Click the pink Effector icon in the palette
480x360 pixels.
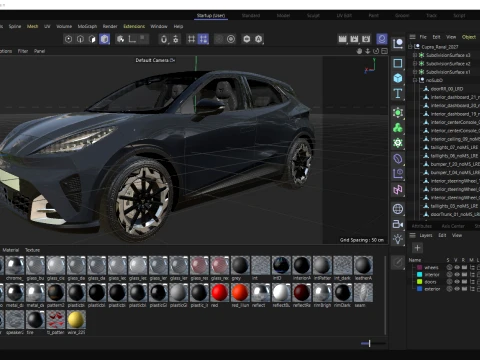click(x=398, y=190)
